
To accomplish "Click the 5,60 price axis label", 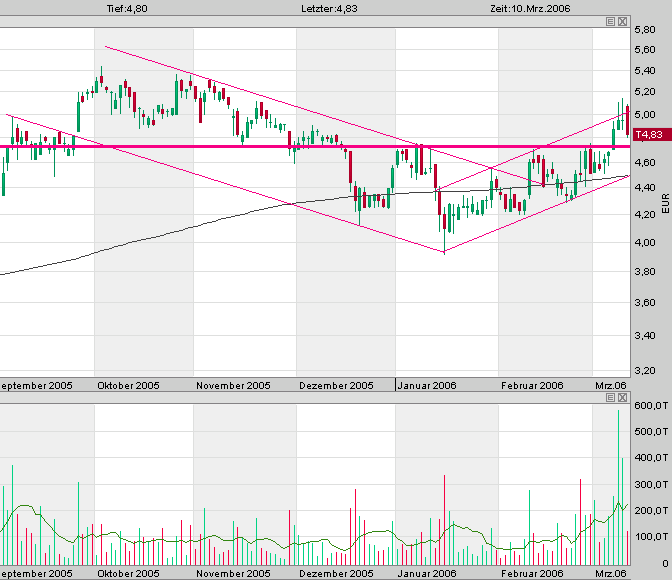I will point(645,50).
